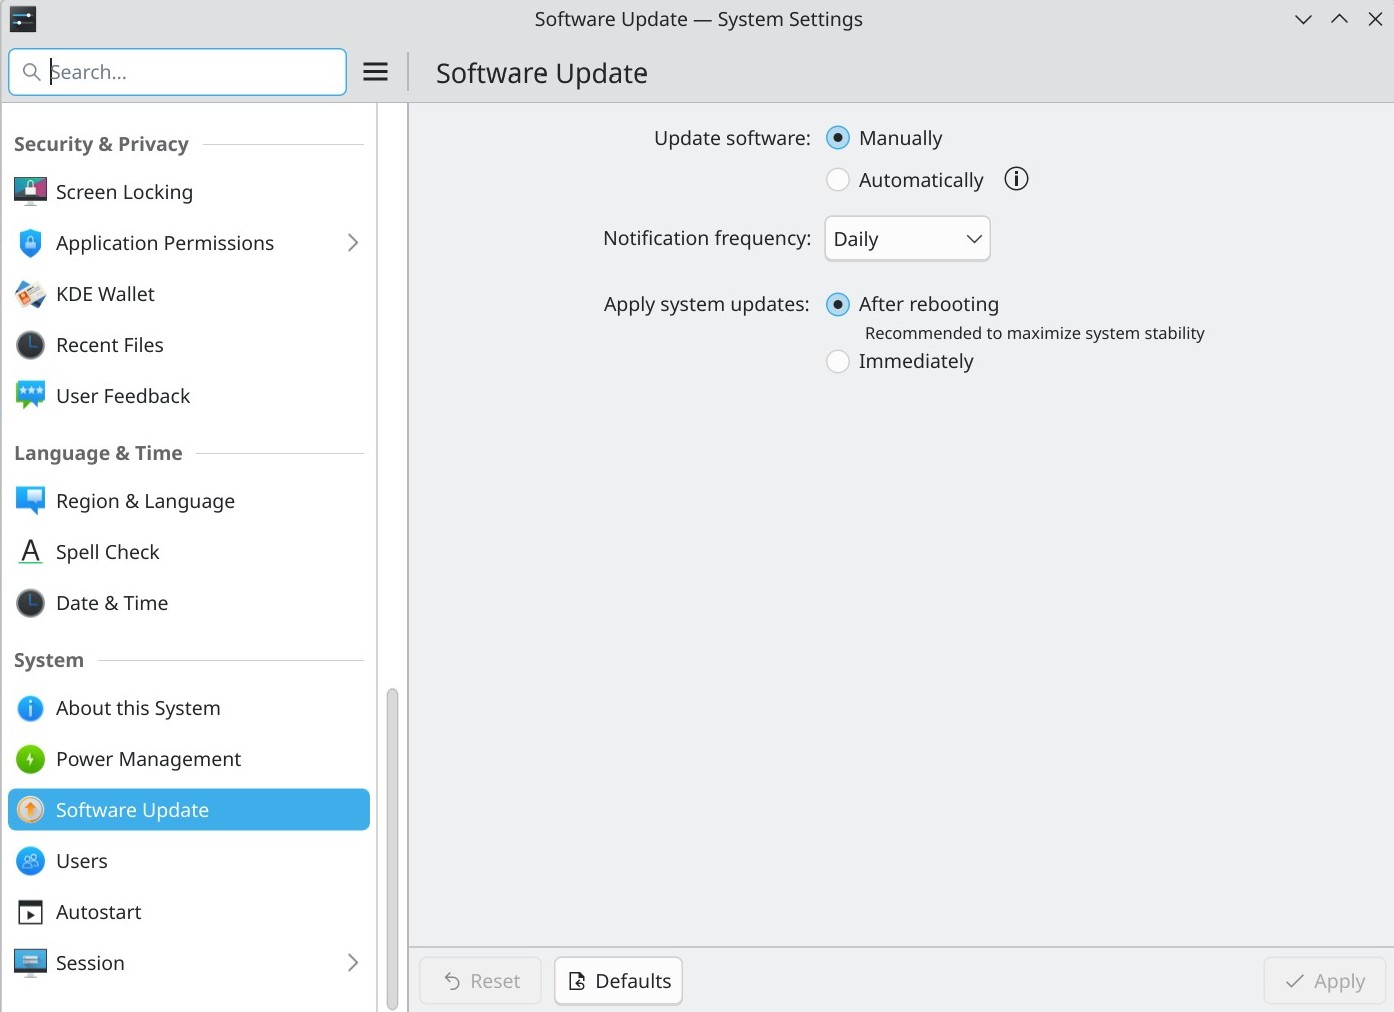1394x1012 pixels.
Task: Open the About this System page
Action: [138, 708]
